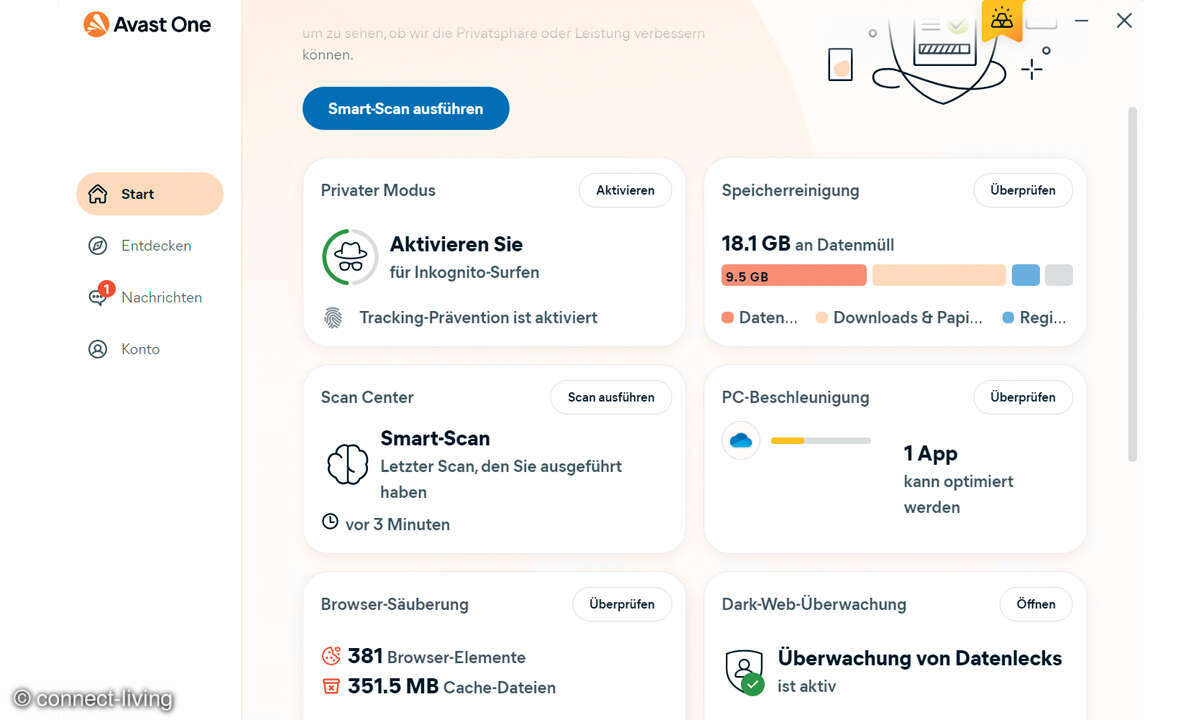Click the red 9.5 GB storage bar segment
The image size is (1200, 720).
794,275
